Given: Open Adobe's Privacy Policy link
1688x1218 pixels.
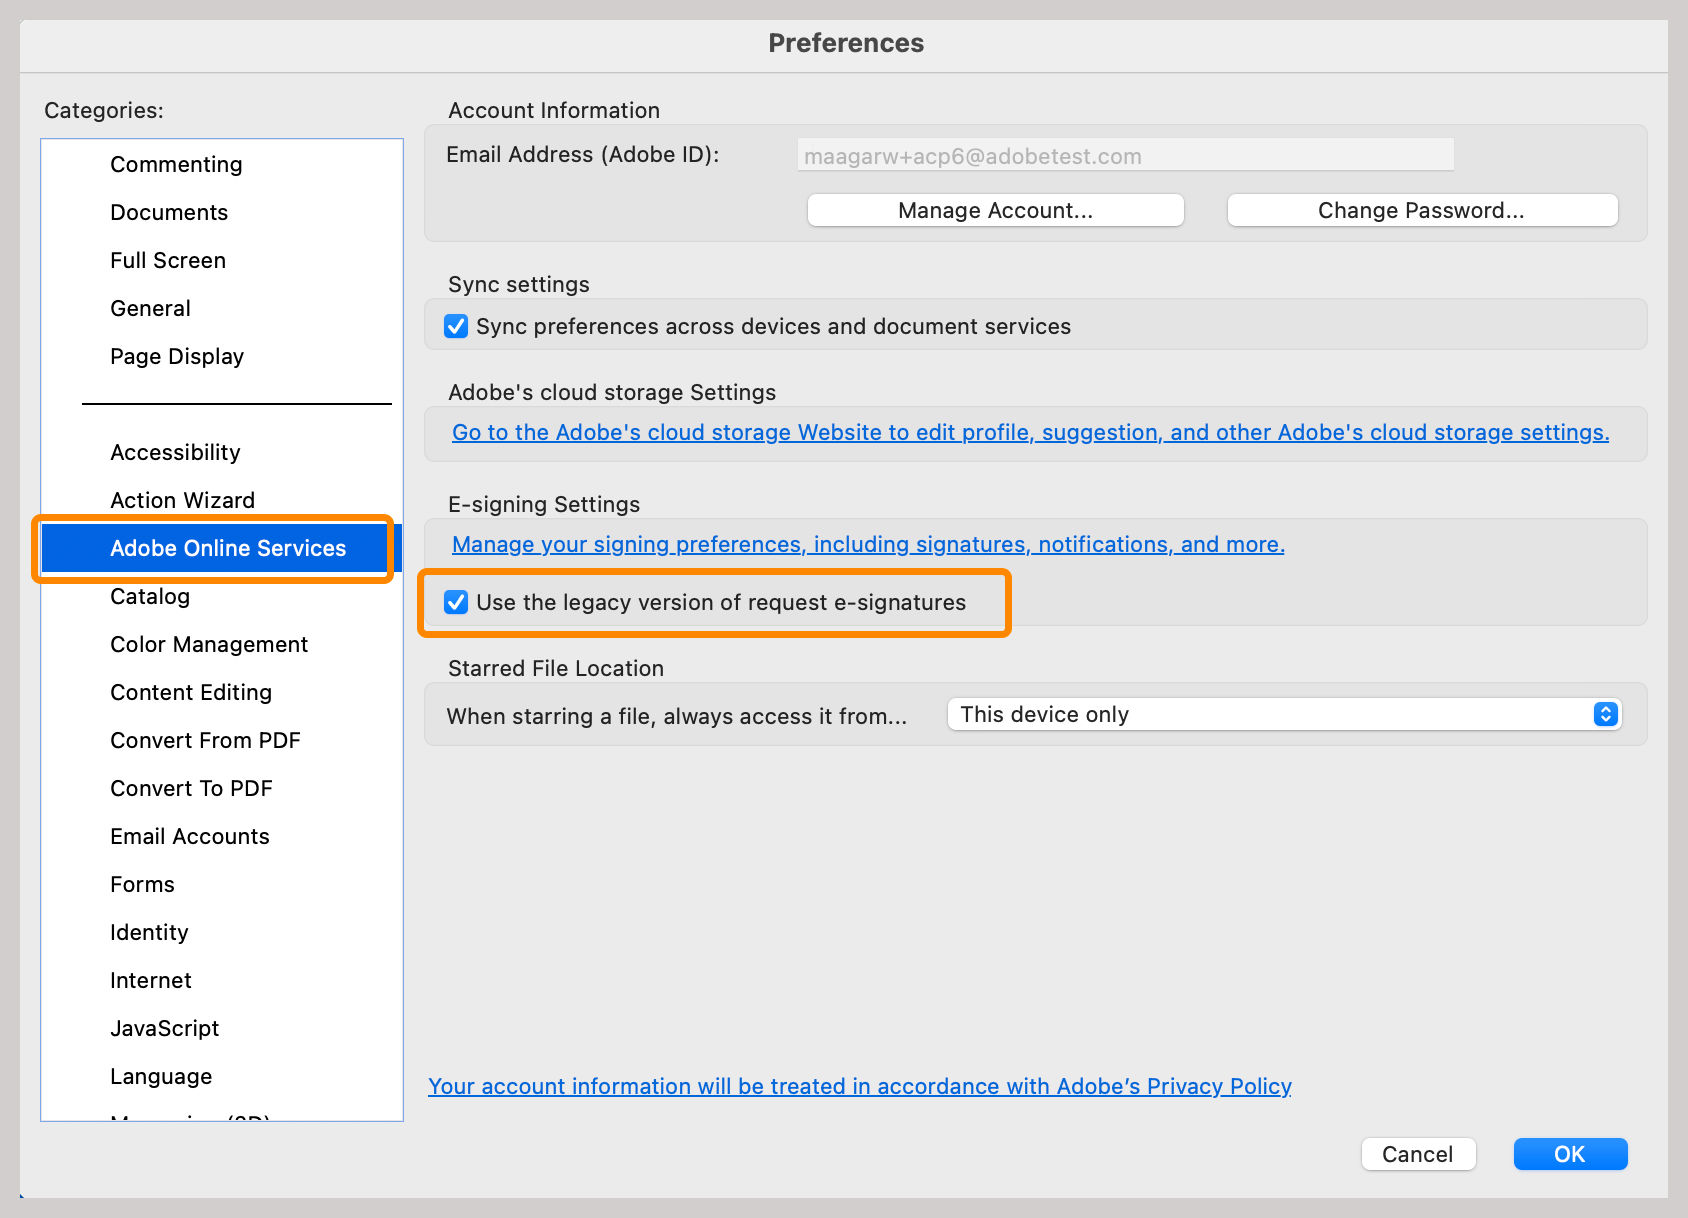Looking at the screenshot, I should [859, 1086].
